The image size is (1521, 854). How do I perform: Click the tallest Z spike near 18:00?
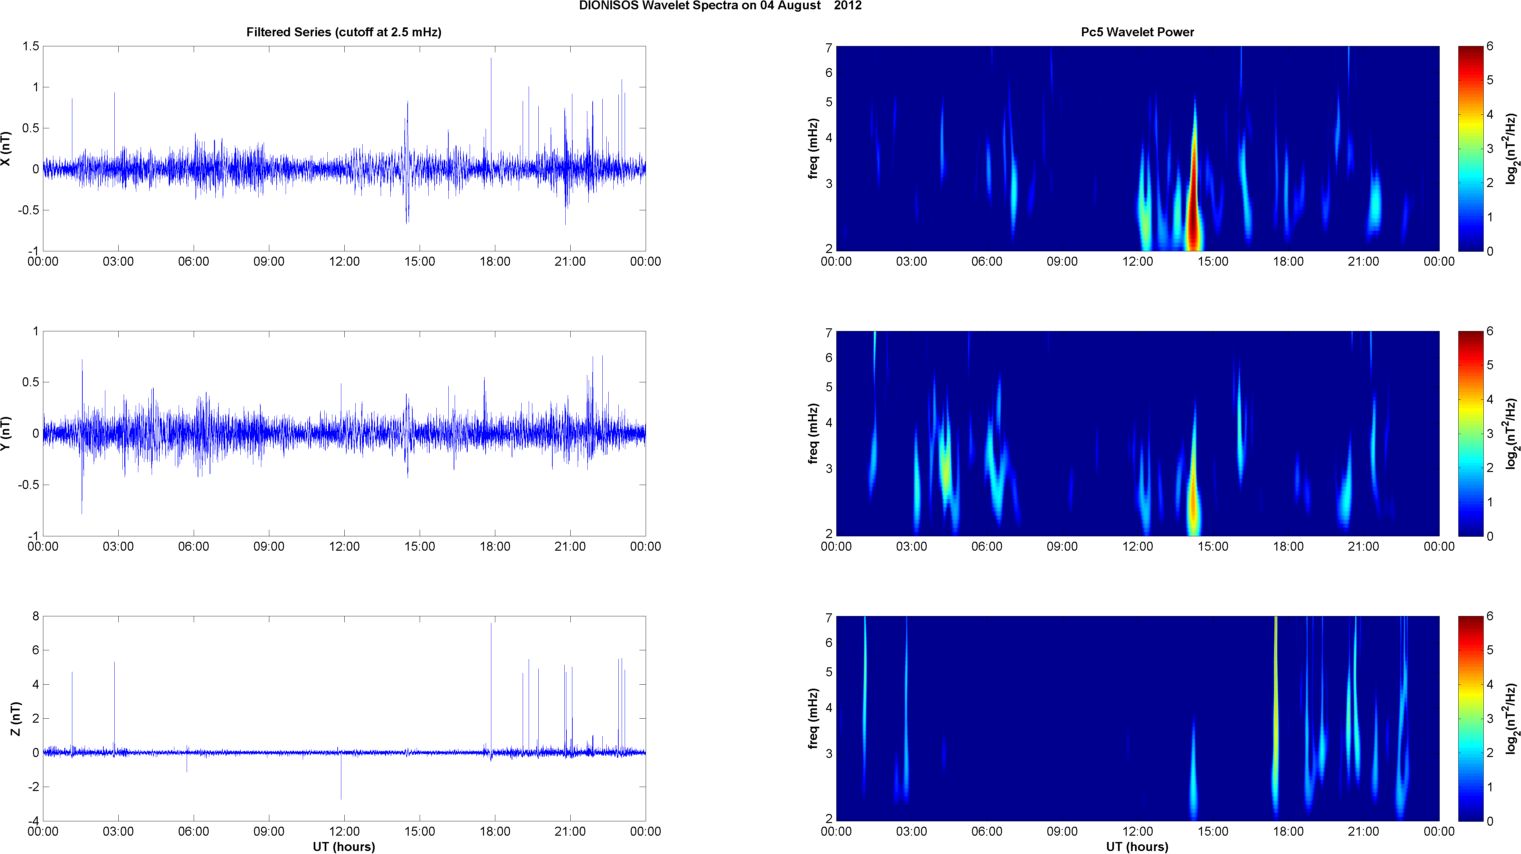[491, 688]
